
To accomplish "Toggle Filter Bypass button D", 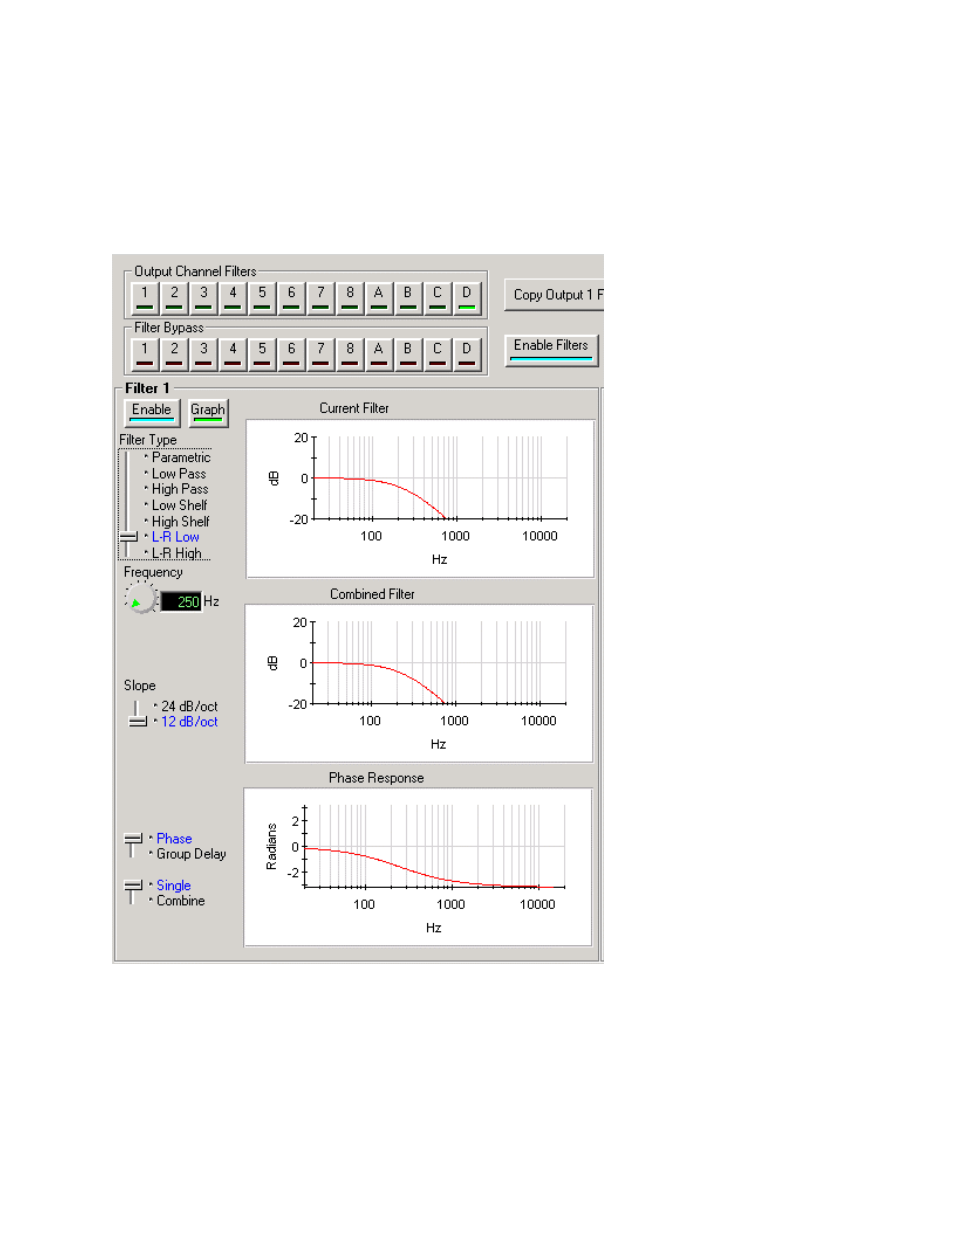I will (467, 354).
